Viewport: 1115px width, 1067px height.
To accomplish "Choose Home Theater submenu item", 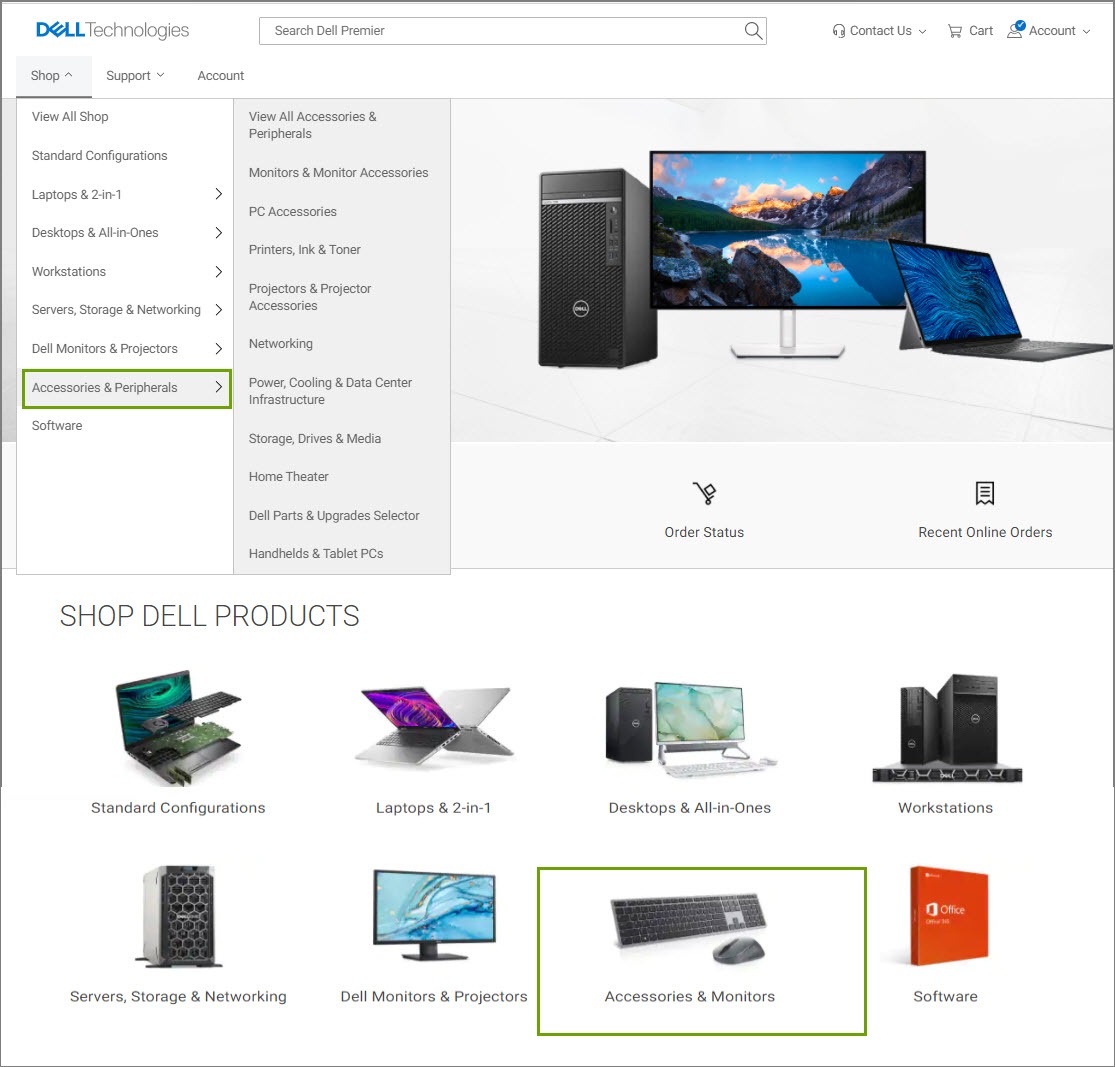I will 289,477.
